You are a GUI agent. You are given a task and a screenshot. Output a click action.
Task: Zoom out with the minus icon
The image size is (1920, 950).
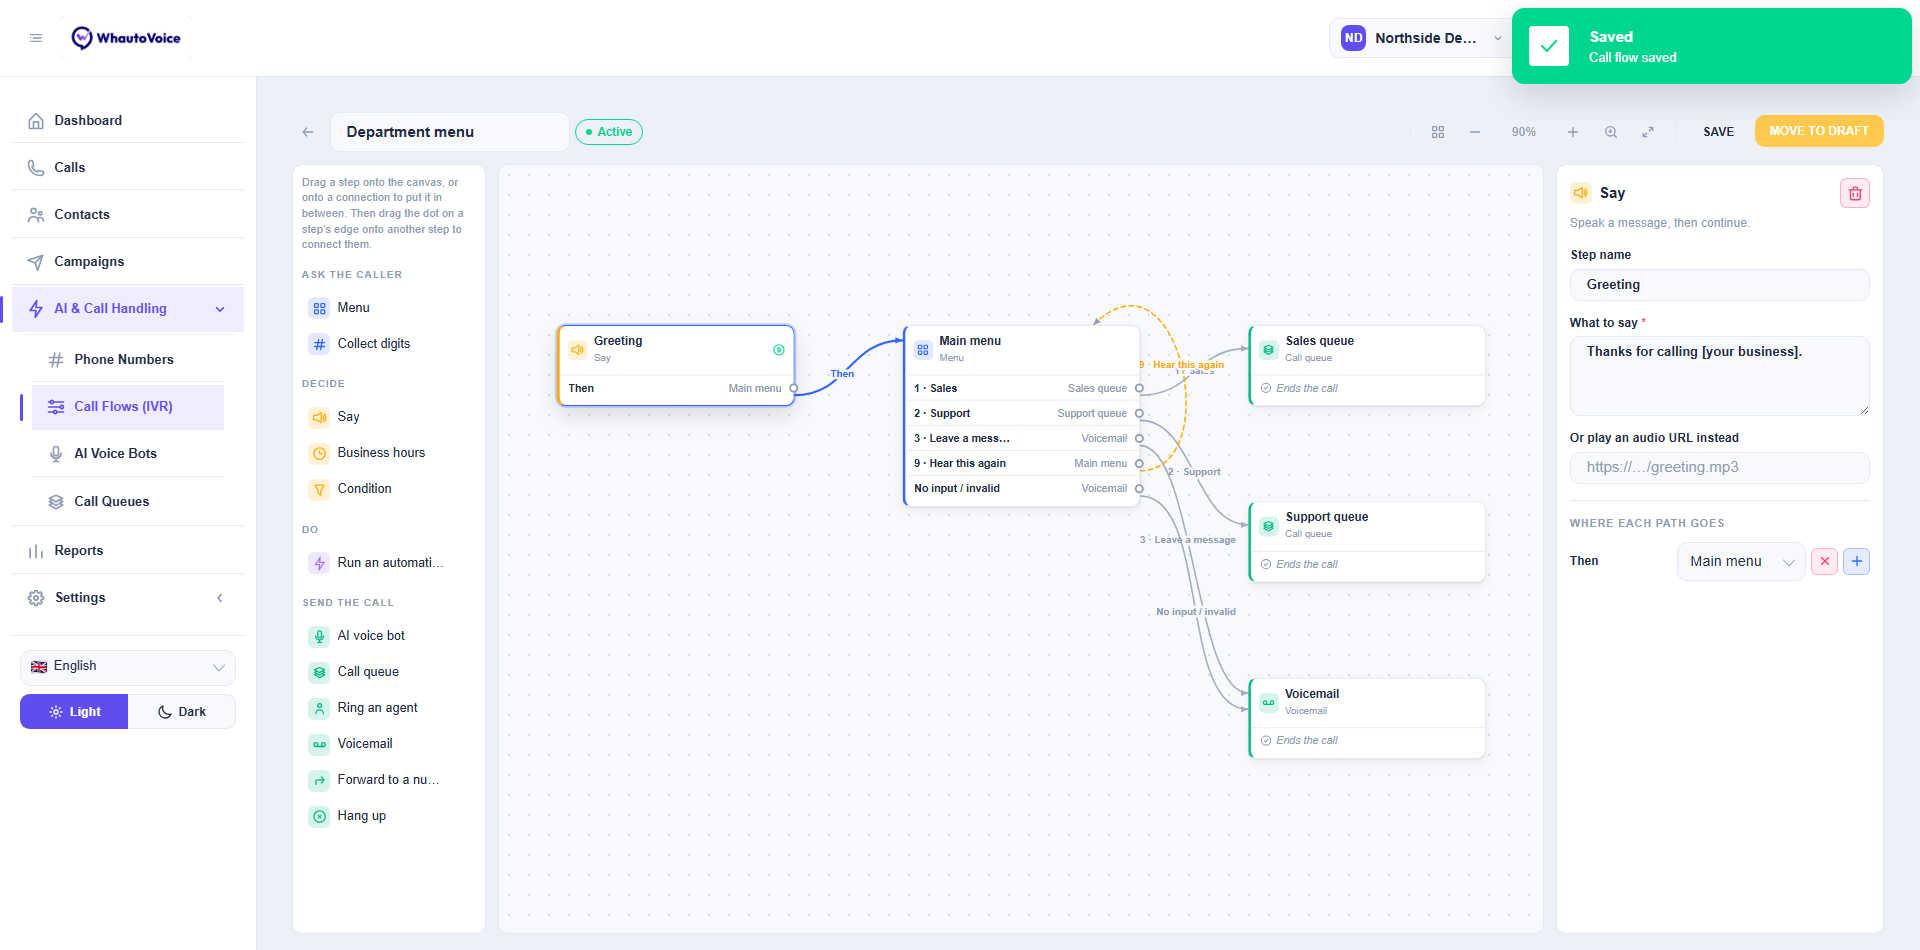1475,132
